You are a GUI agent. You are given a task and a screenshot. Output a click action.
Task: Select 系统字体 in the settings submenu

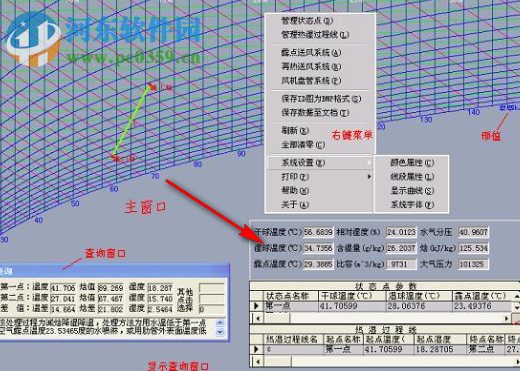click(x=412, y=205)
